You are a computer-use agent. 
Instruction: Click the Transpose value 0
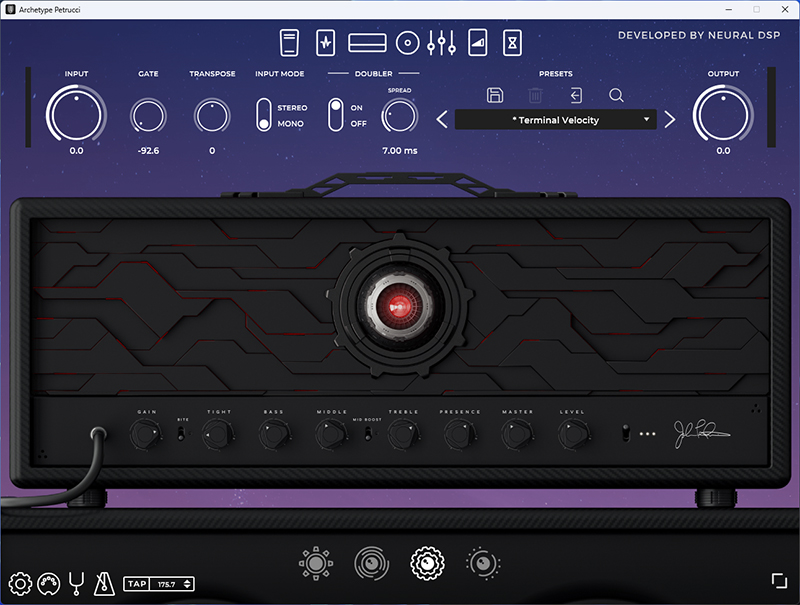click(212, 150)
